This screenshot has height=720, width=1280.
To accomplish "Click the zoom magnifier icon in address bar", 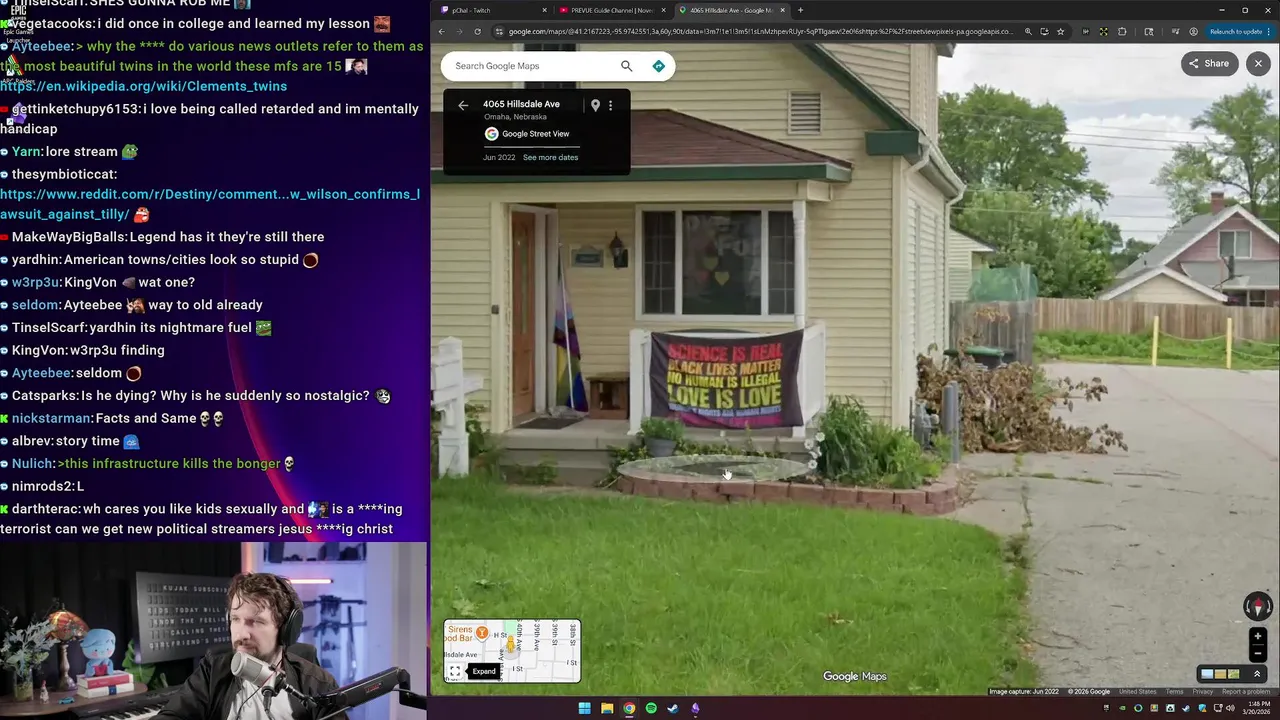I will pos(1028,32).
